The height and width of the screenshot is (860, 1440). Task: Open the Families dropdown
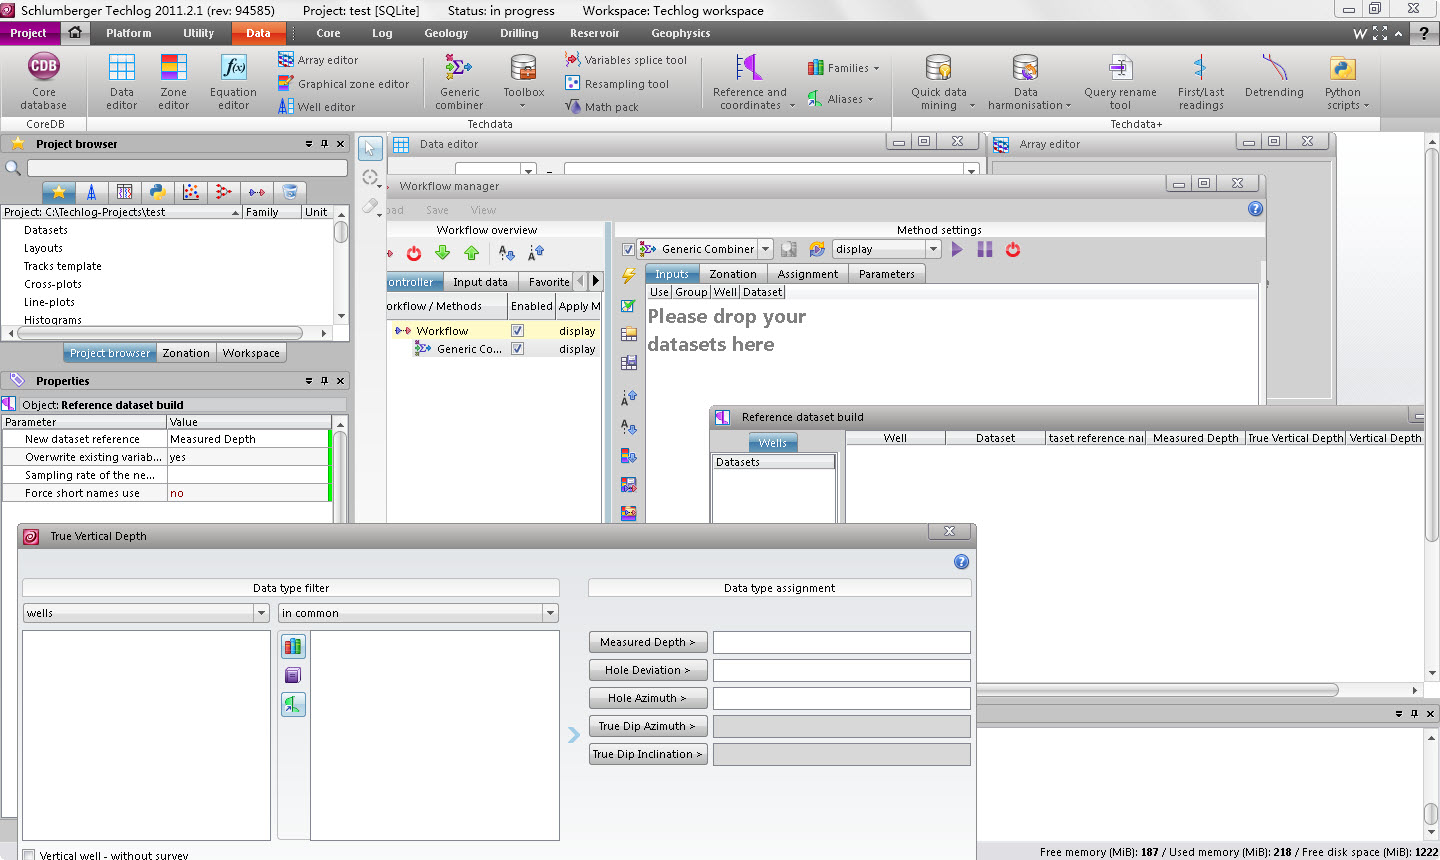point(876,69)
